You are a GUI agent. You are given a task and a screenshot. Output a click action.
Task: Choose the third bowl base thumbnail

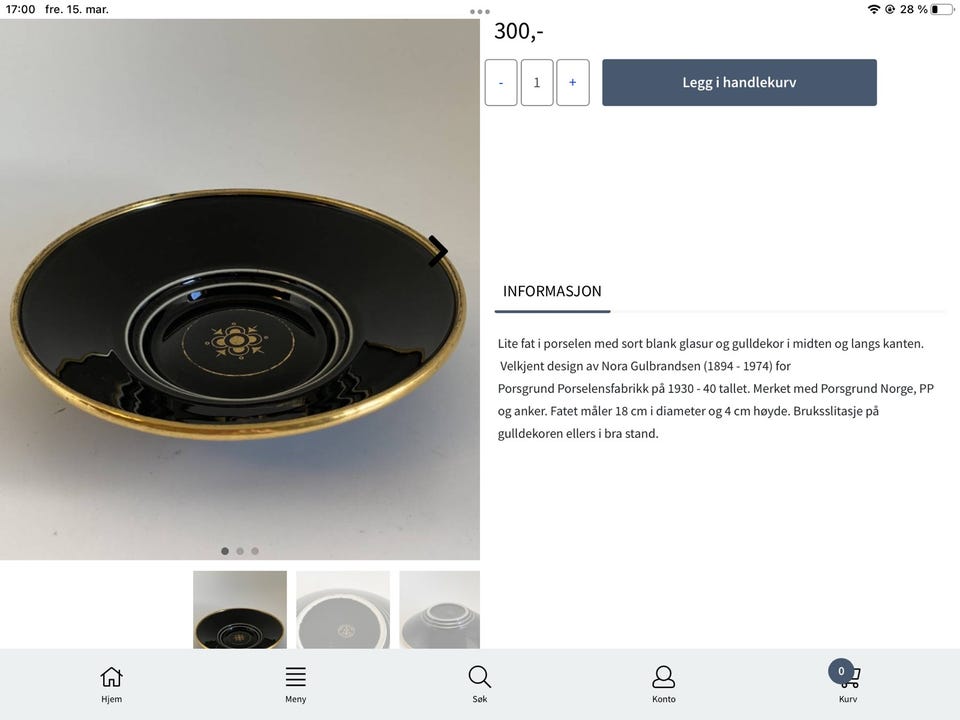pyautogui.click(x=440, y=610)
